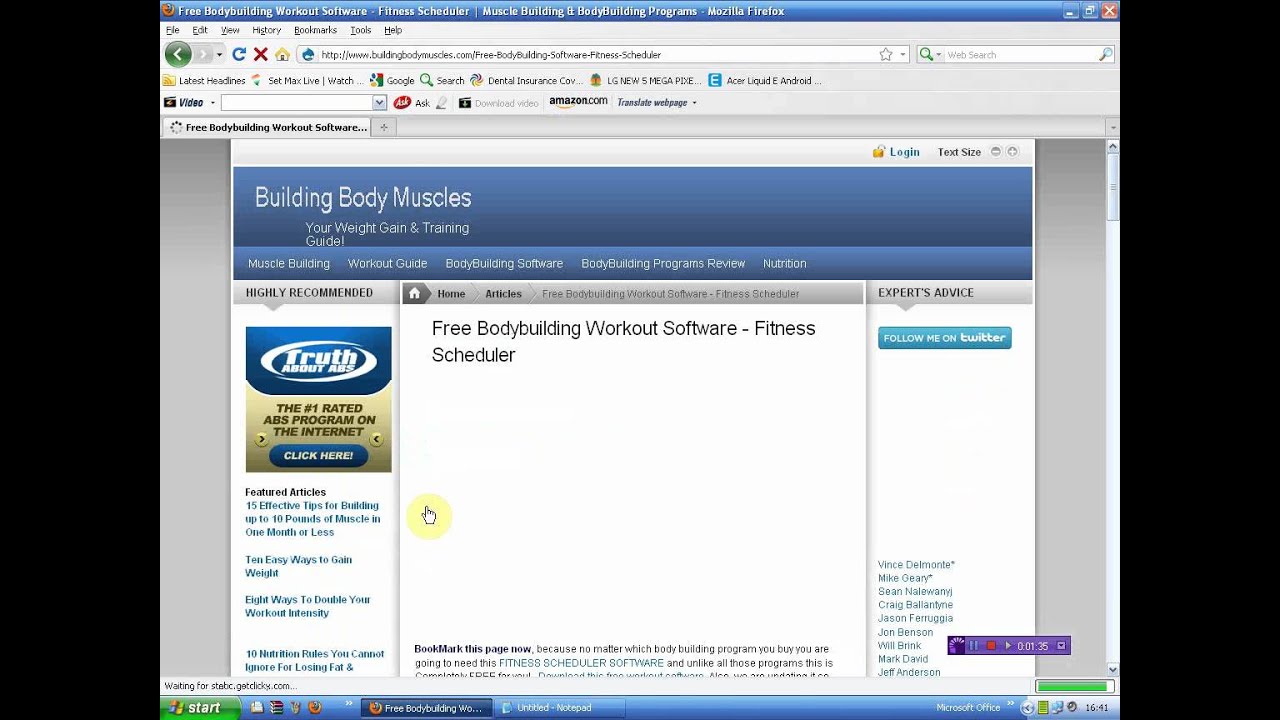
Task: Go back with the green Back arrow
Action: [x=177, y=54]
